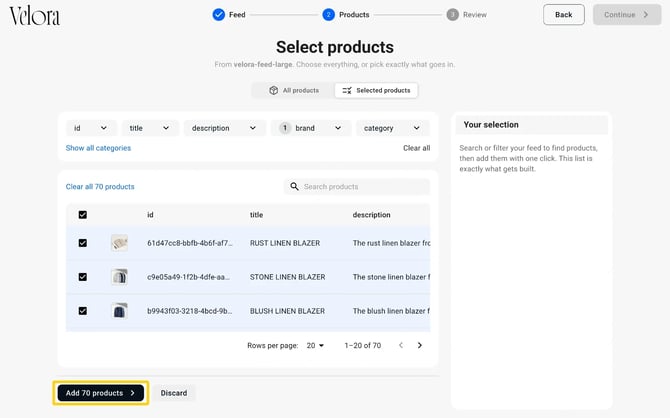
Task: Click the RUST LINEN BLAZER title
Action: pyautogui.click(x=285, y=243)
